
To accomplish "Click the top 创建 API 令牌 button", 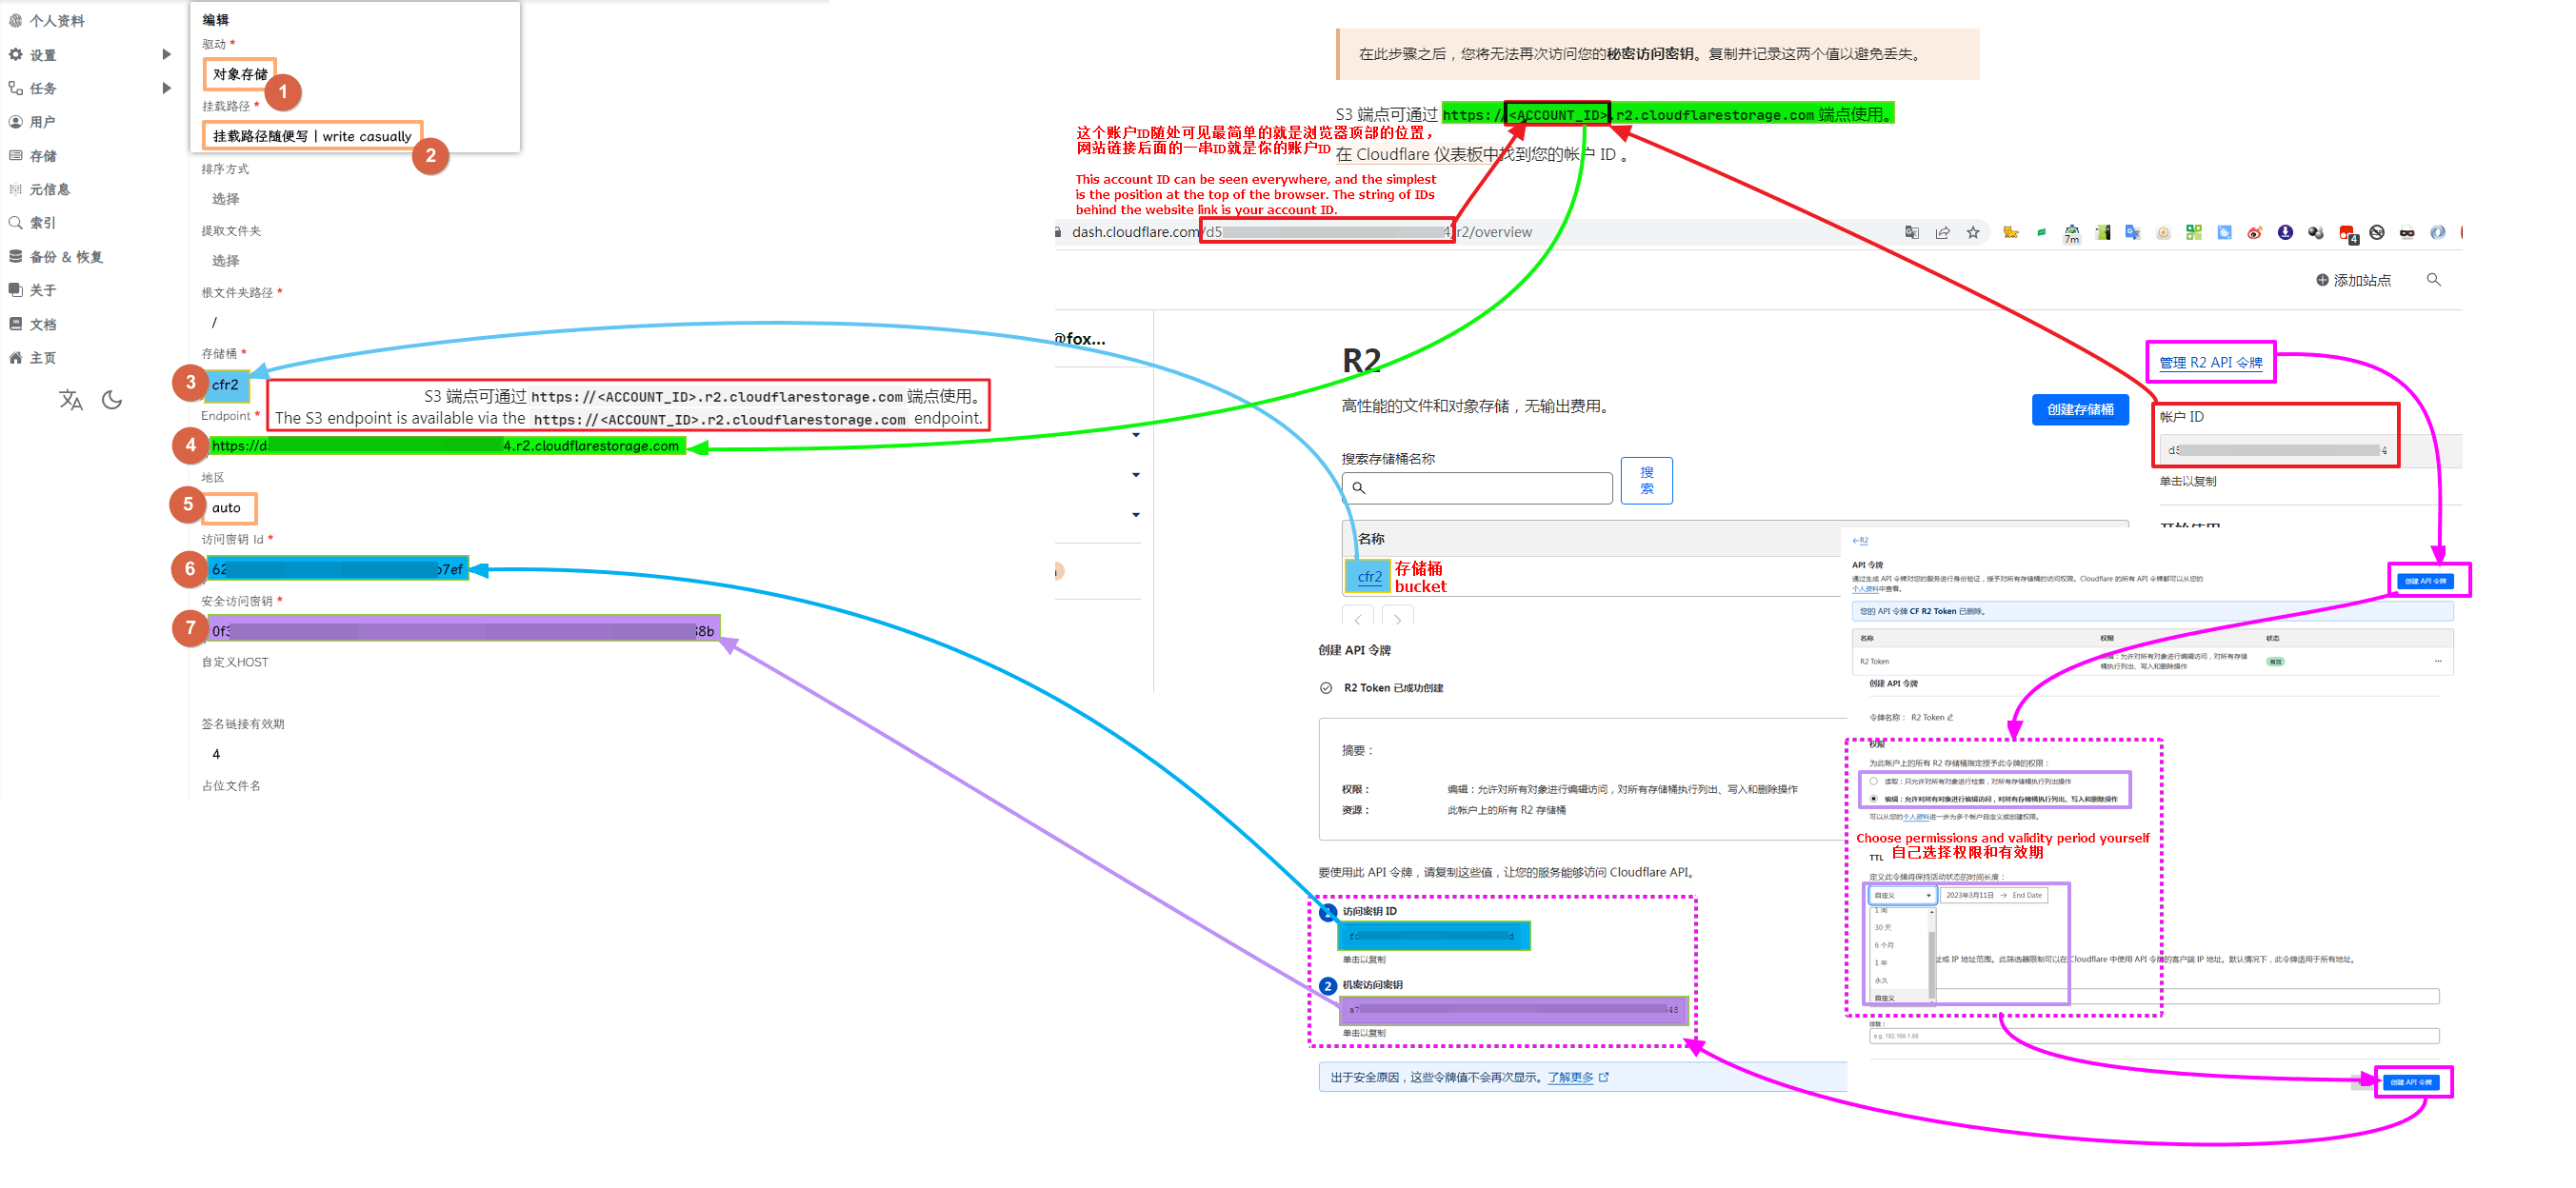I will 2426,581.
